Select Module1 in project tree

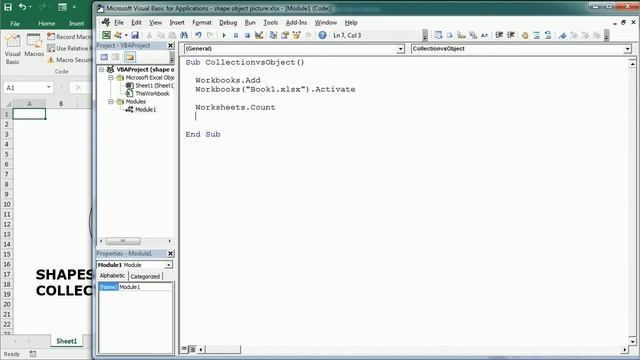point(146,109)
